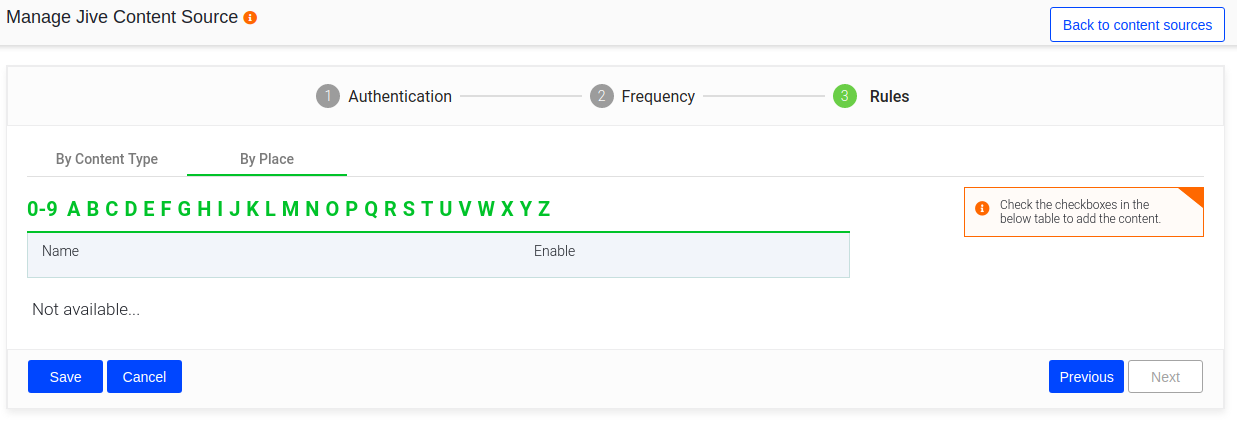1237x423 pixels.
Task: Select the By Place tab
Action: tap(267, 159)
